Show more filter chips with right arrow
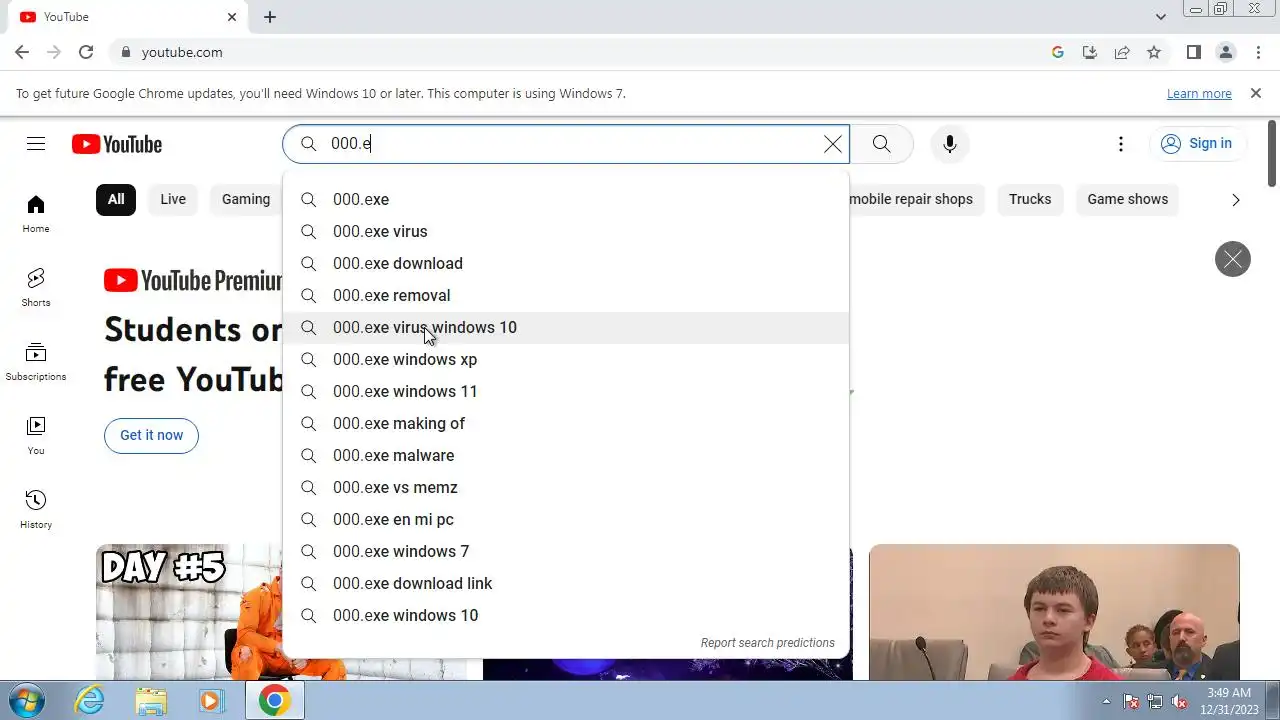 coord(1236,200)
